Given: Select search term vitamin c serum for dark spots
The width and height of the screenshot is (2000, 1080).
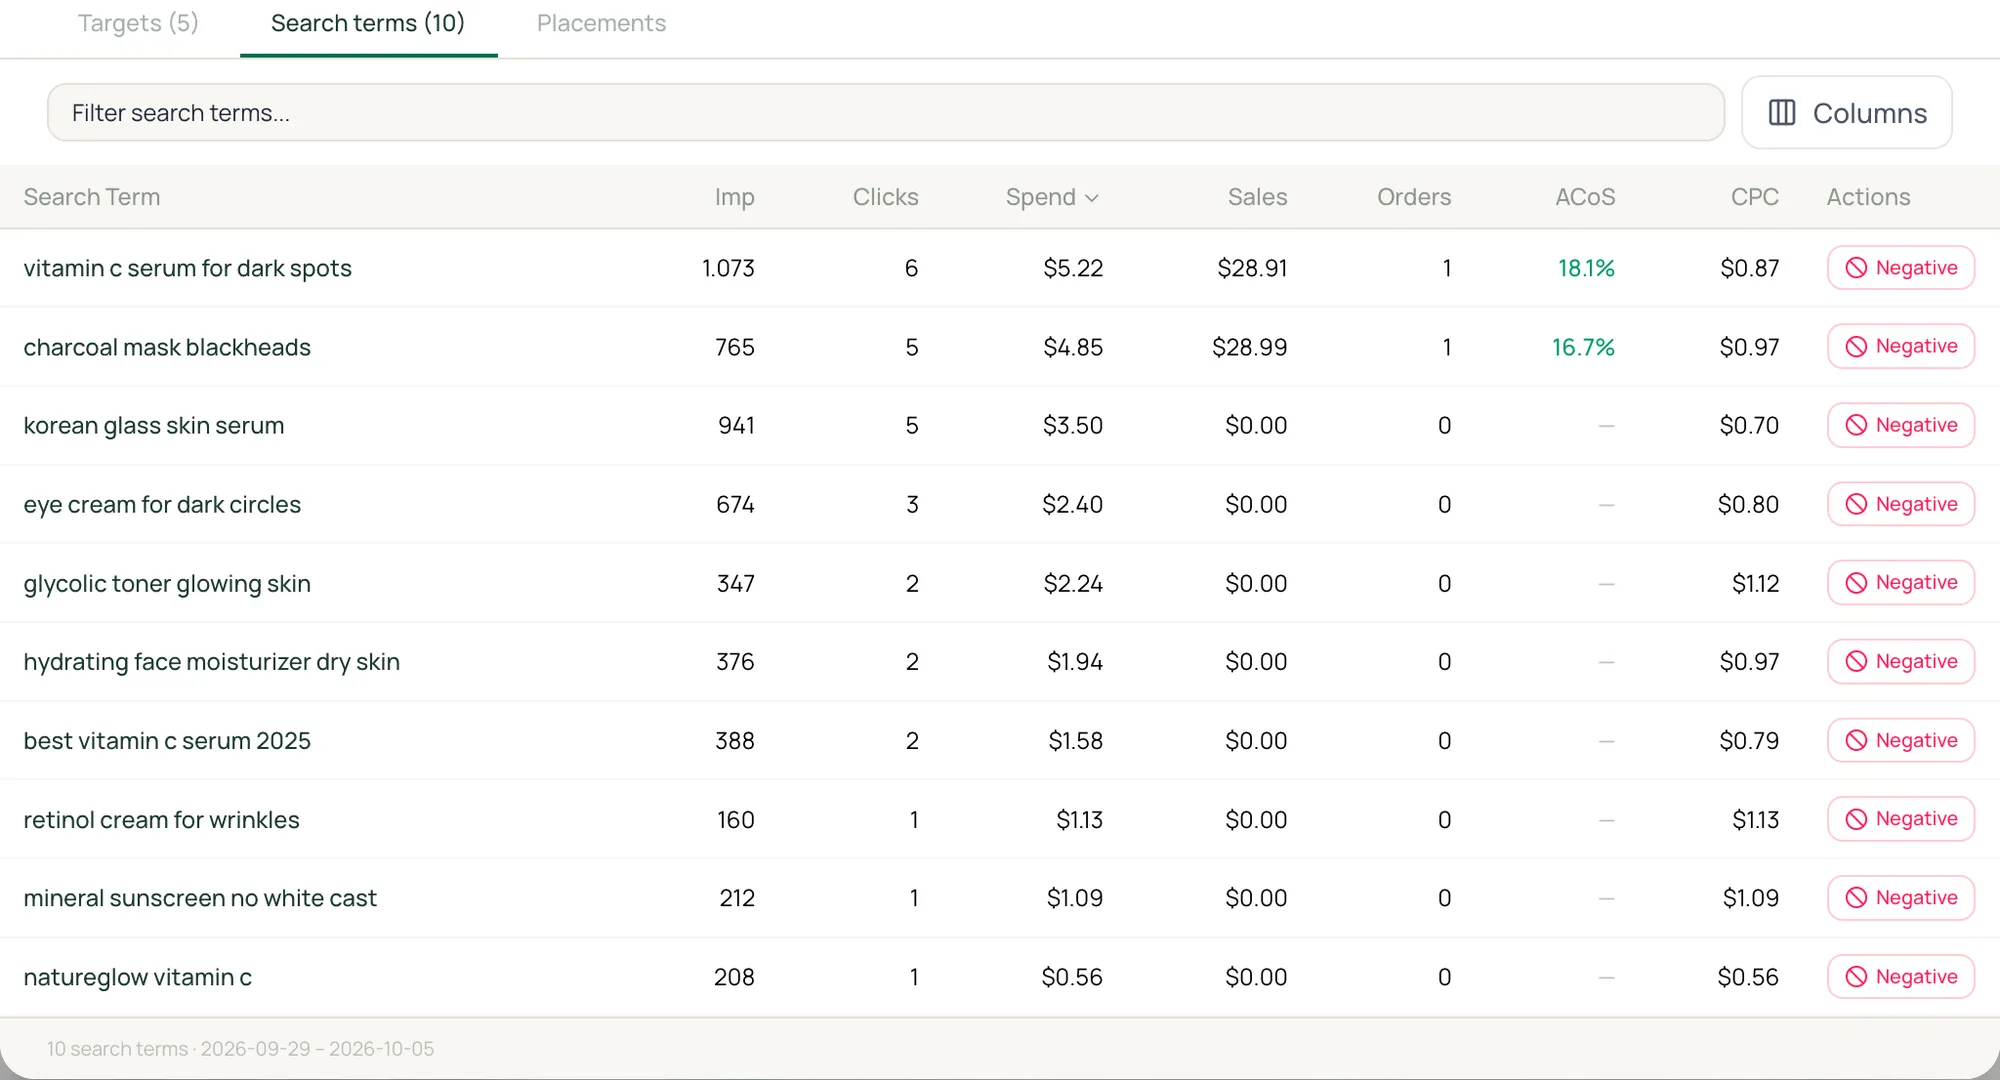Looking at the screenshot, I should tap(187, 268).
